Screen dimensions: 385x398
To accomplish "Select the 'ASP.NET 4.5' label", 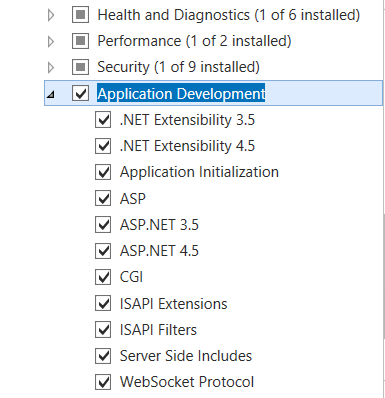I will pos(159,251).
